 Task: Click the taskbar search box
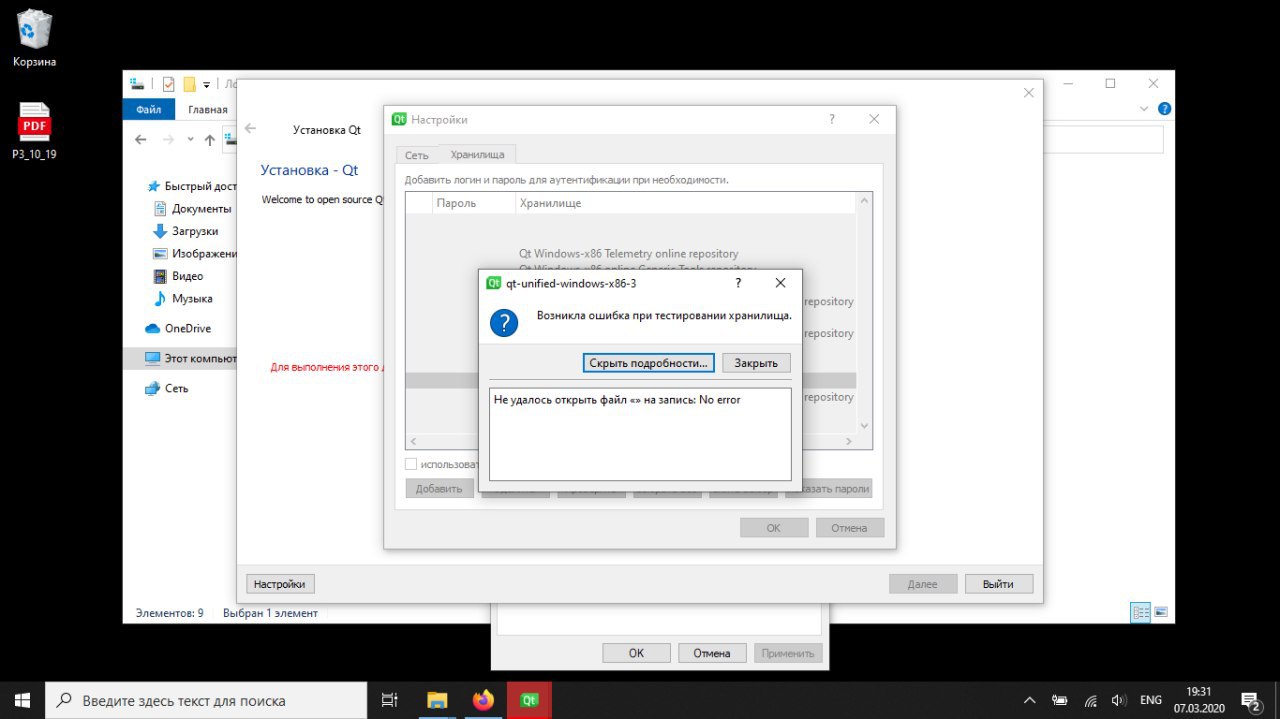pos(207,700)
